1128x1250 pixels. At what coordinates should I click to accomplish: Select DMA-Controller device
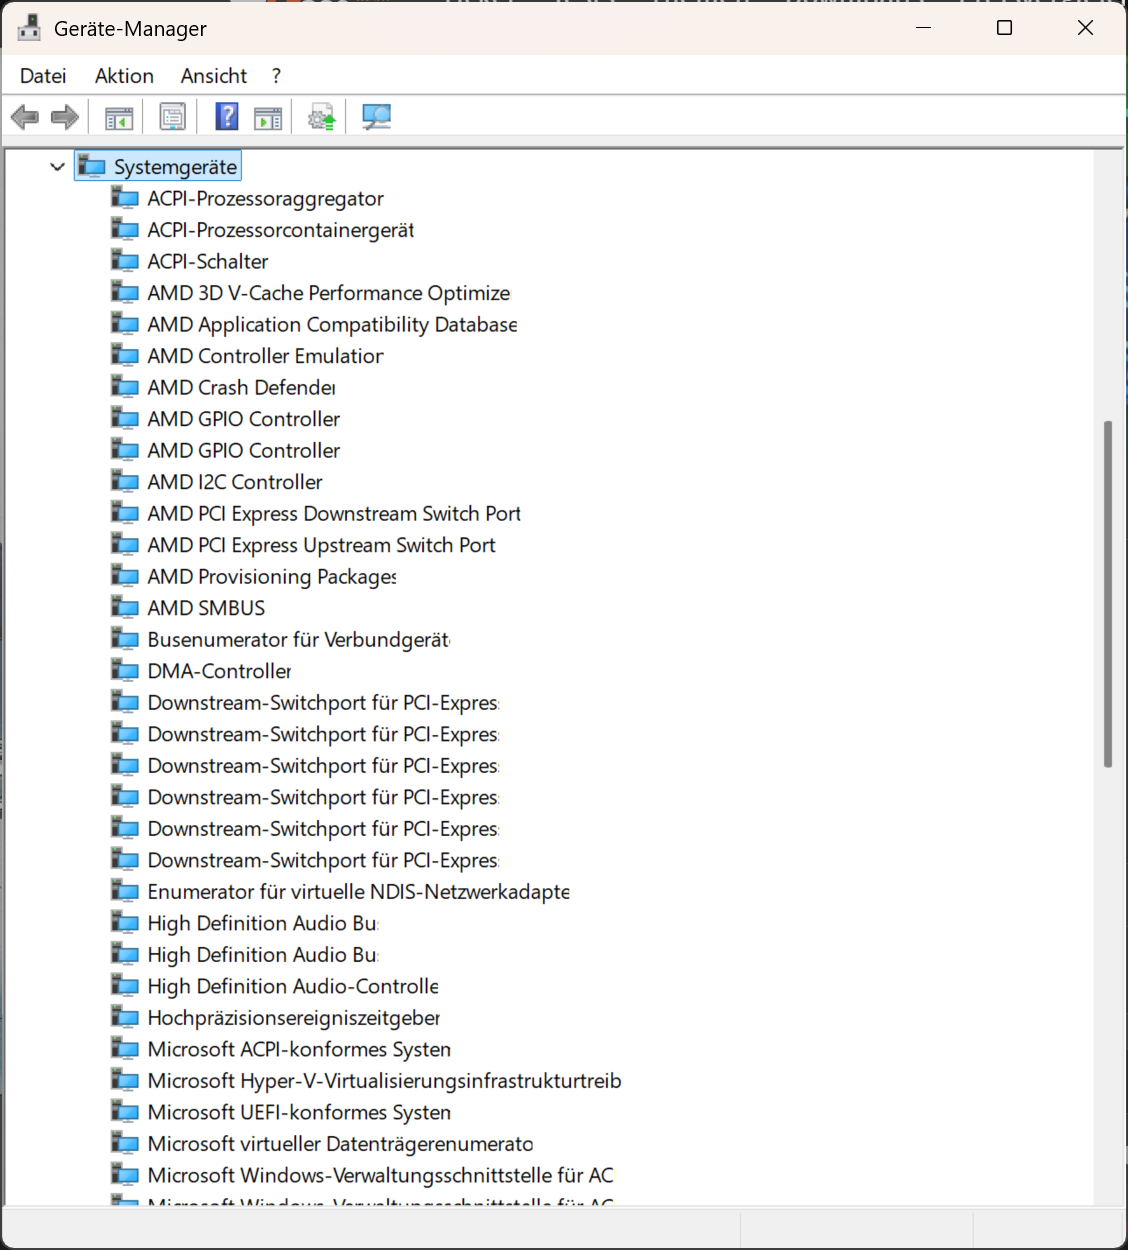pyautogui.click(x=220, y=671)
